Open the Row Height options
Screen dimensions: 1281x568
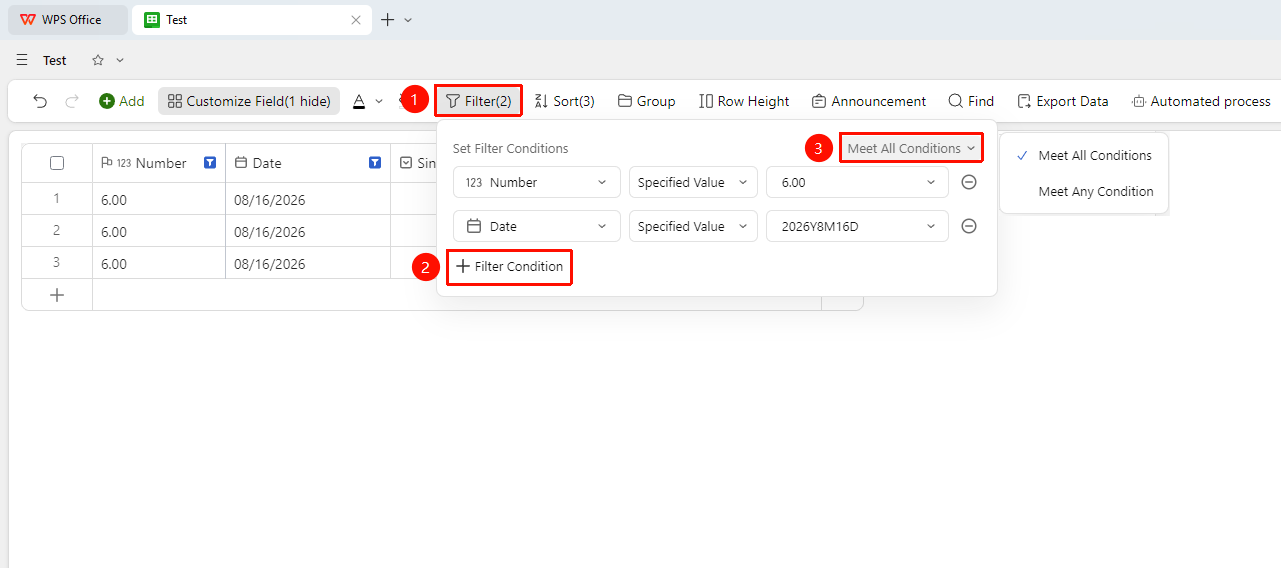point(744,101)
